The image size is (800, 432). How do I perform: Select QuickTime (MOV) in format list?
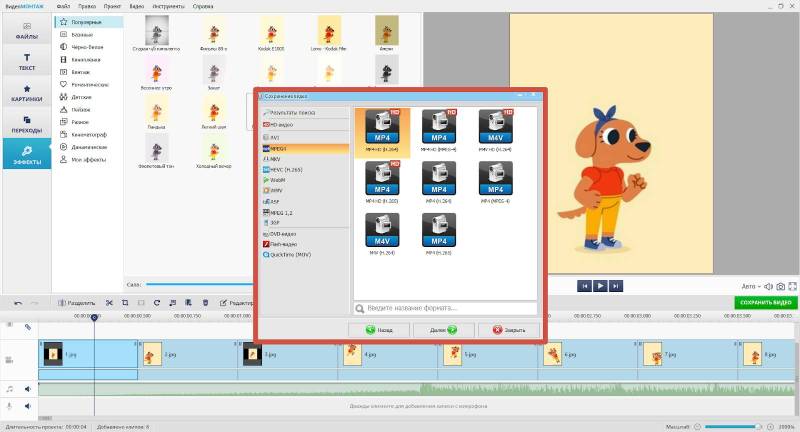(305, 255)
